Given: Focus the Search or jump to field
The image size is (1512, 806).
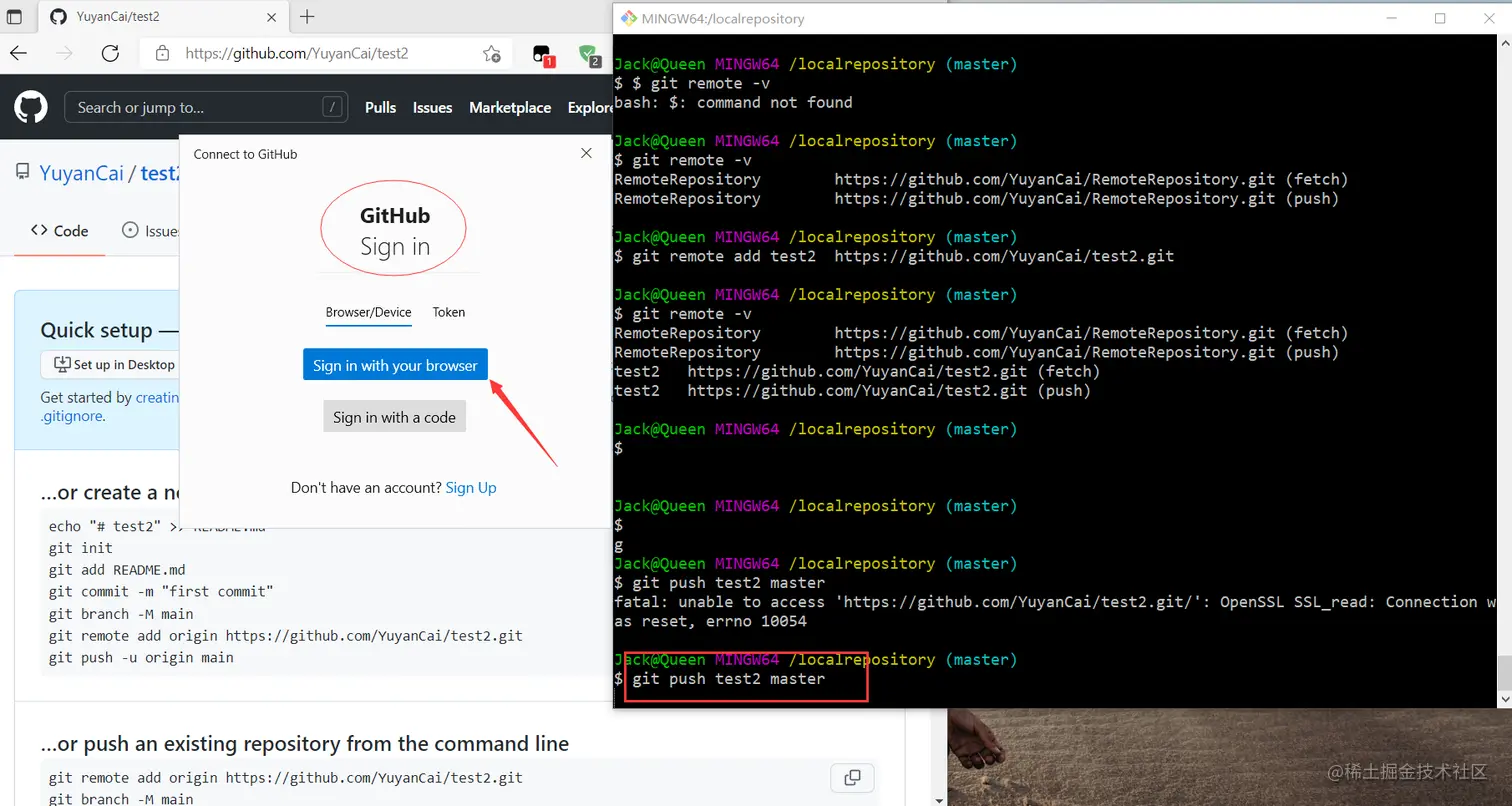Looking at the screenshot, I should click(x=206, y=107).
